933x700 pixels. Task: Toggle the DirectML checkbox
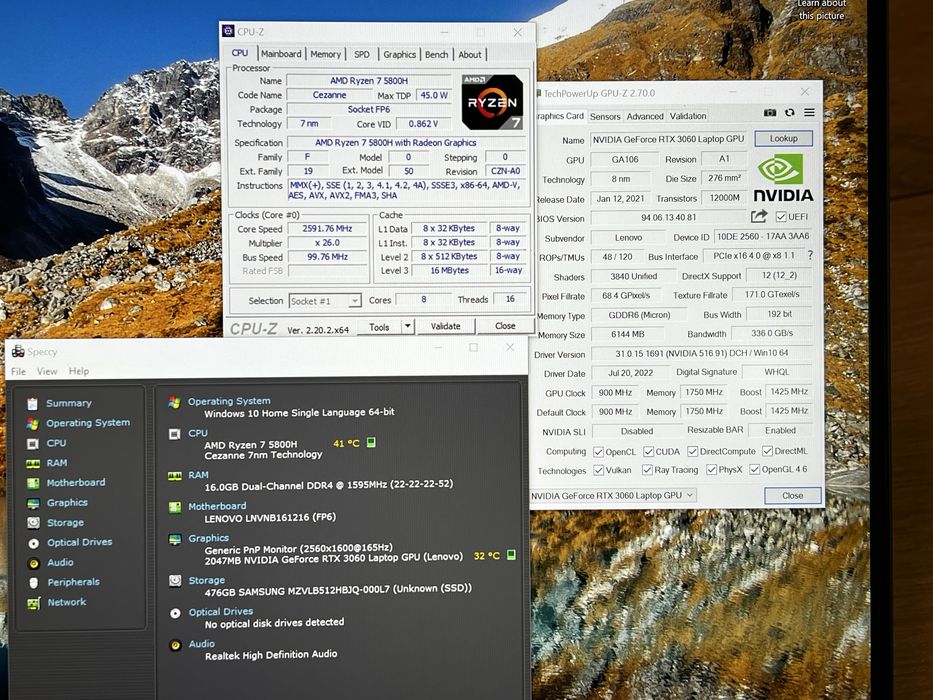pyautogui.click(x=768, y=451)
